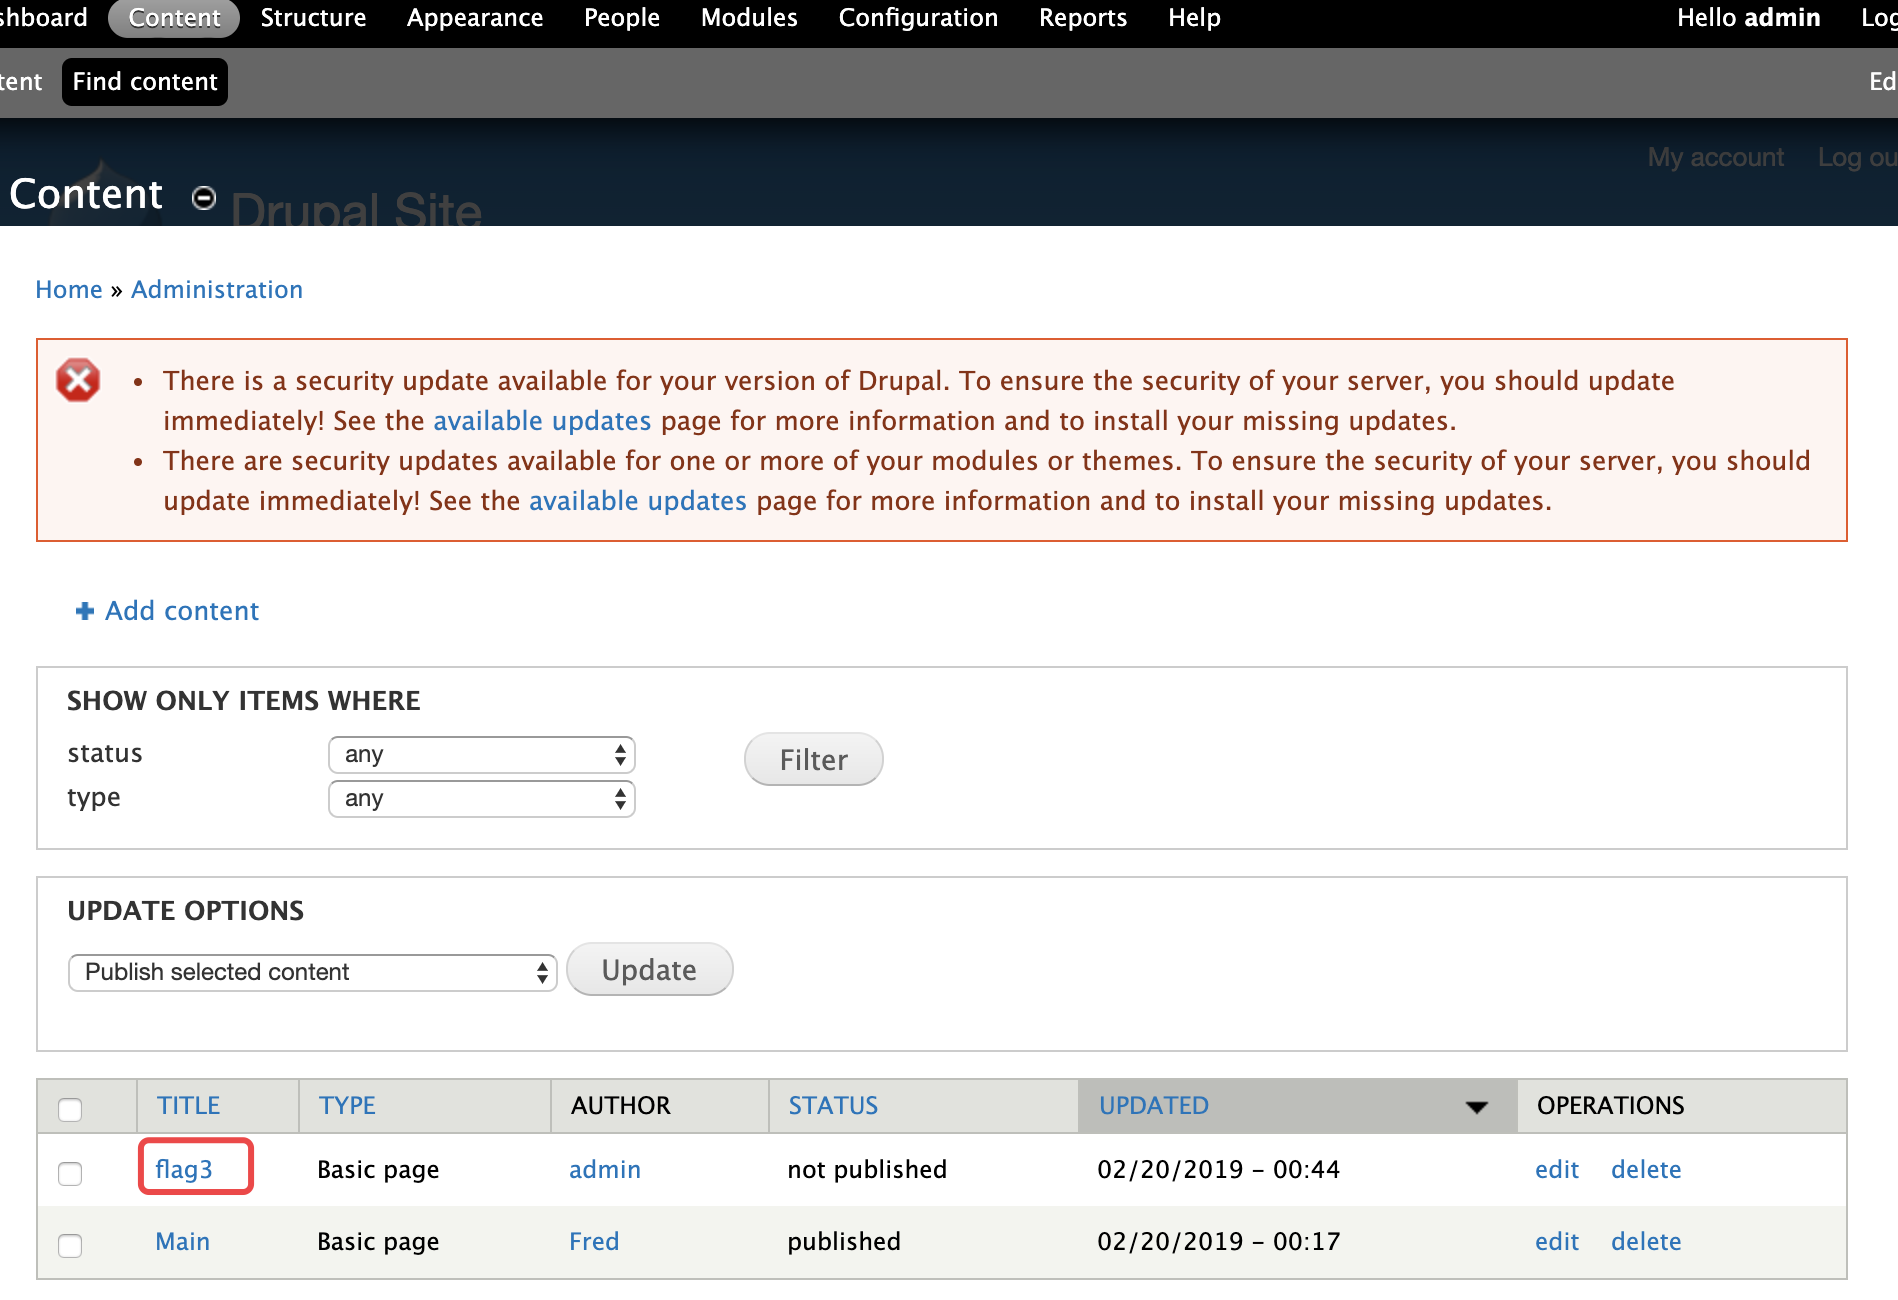Viewport: 1898px width, 1300px height.
Task: Click Basic page type in Main row
Action: [x=378, y=1242]
